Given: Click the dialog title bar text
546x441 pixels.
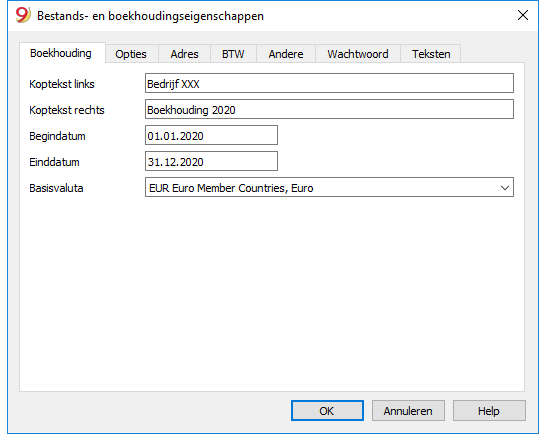Looking at the screenshot, I should tap(150, 16).
